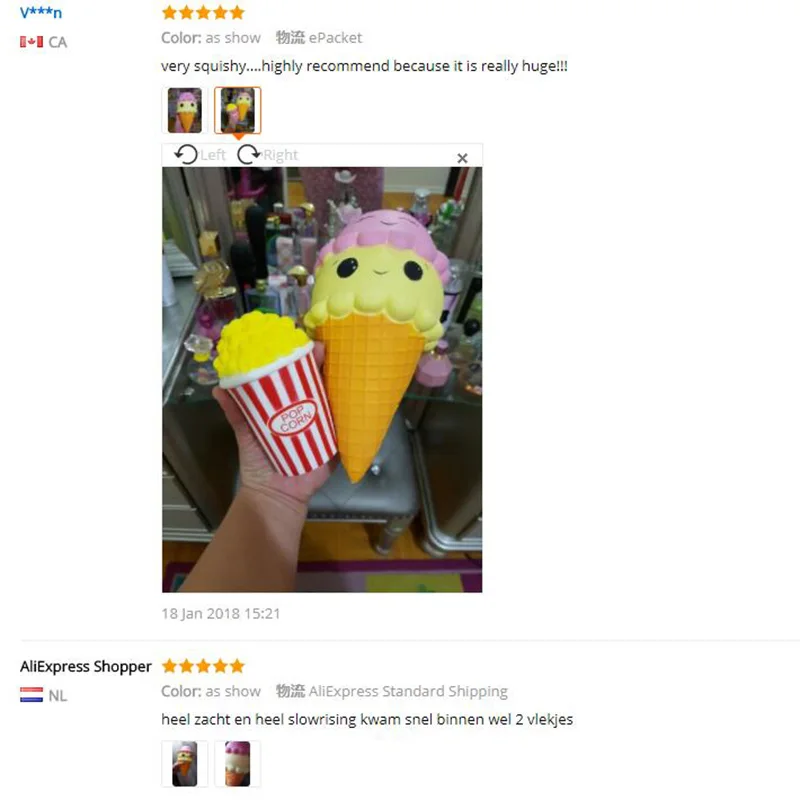The width and height of the screenshot is (800, 800).
Task: Click the Netherlands flag icon
Action: [31, 695]
